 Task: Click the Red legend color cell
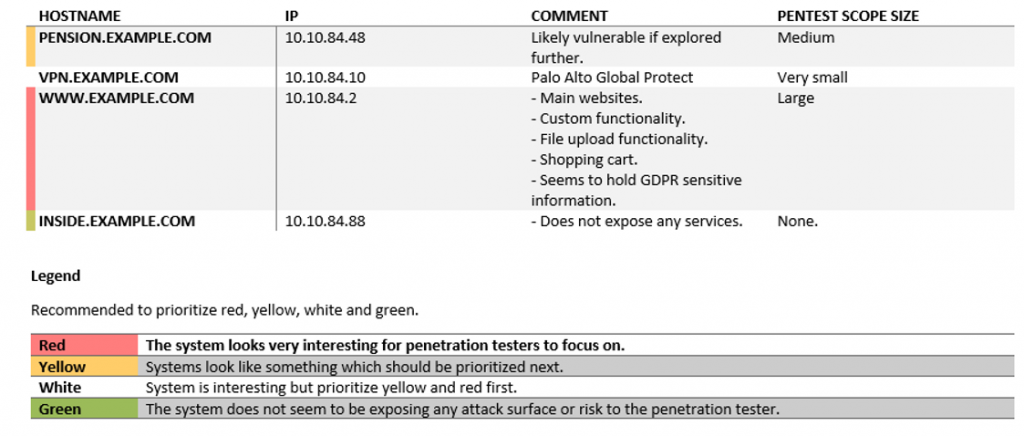[84, 345]
